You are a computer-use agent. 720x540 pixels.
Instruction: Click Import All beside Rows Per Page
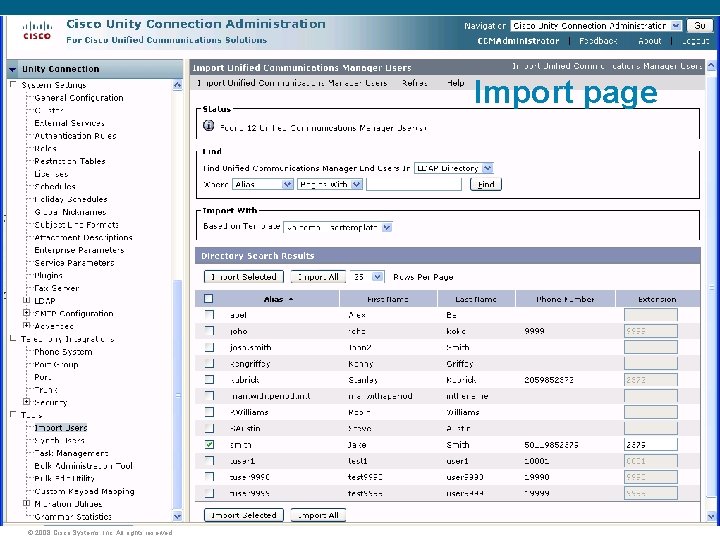318,277
